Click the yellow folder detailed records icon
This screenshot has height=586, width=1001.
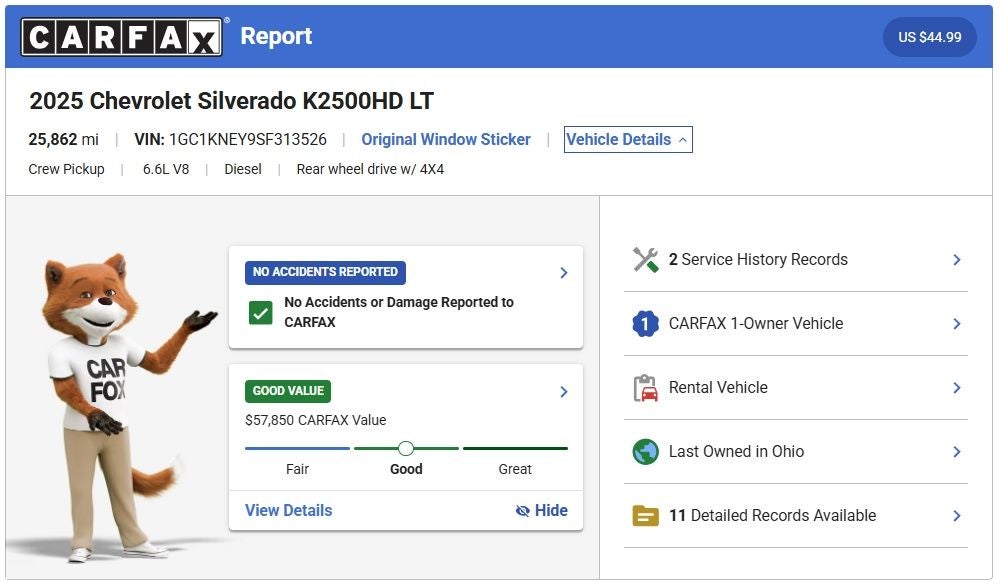point(645,515)
